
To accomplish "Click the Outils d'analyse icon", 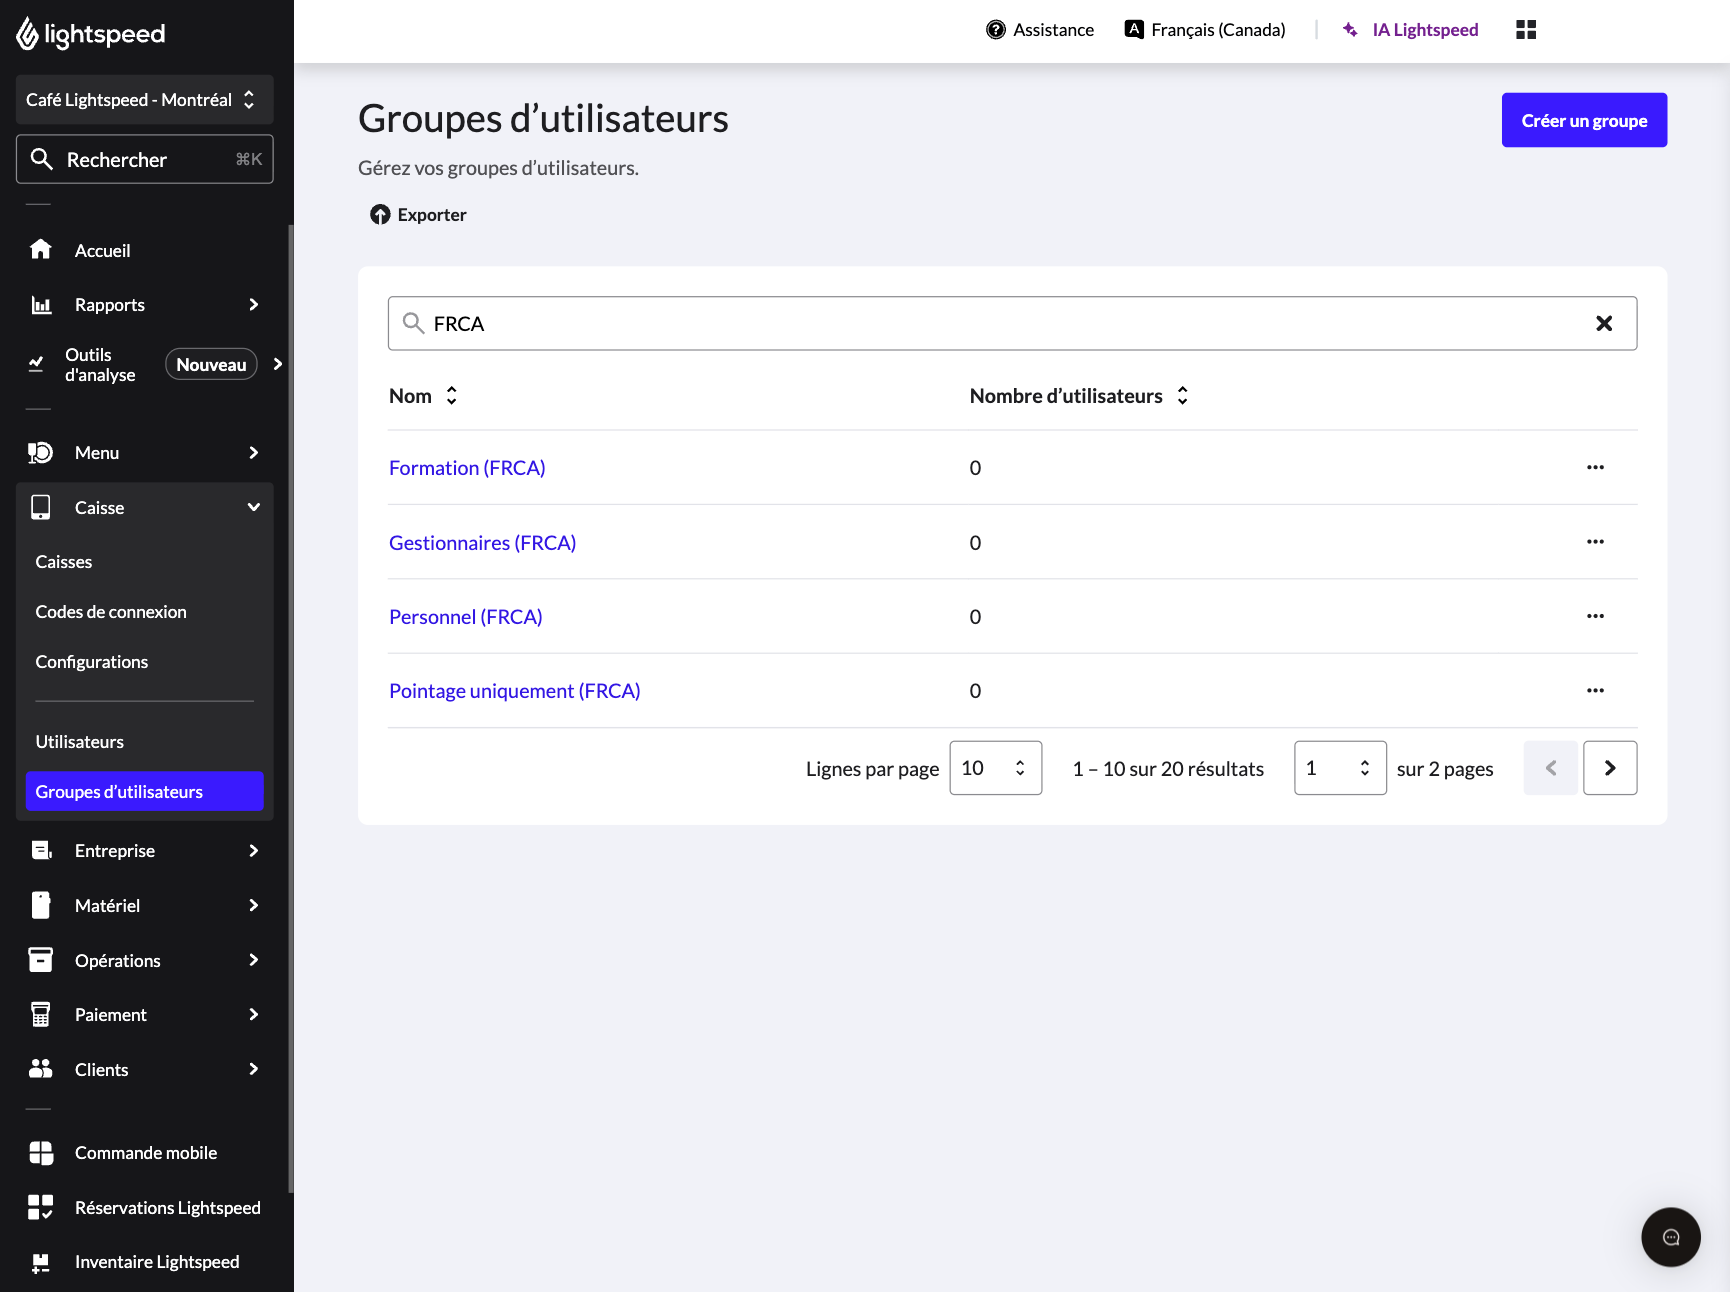I will pyautogui.click(x=36, y=364).
